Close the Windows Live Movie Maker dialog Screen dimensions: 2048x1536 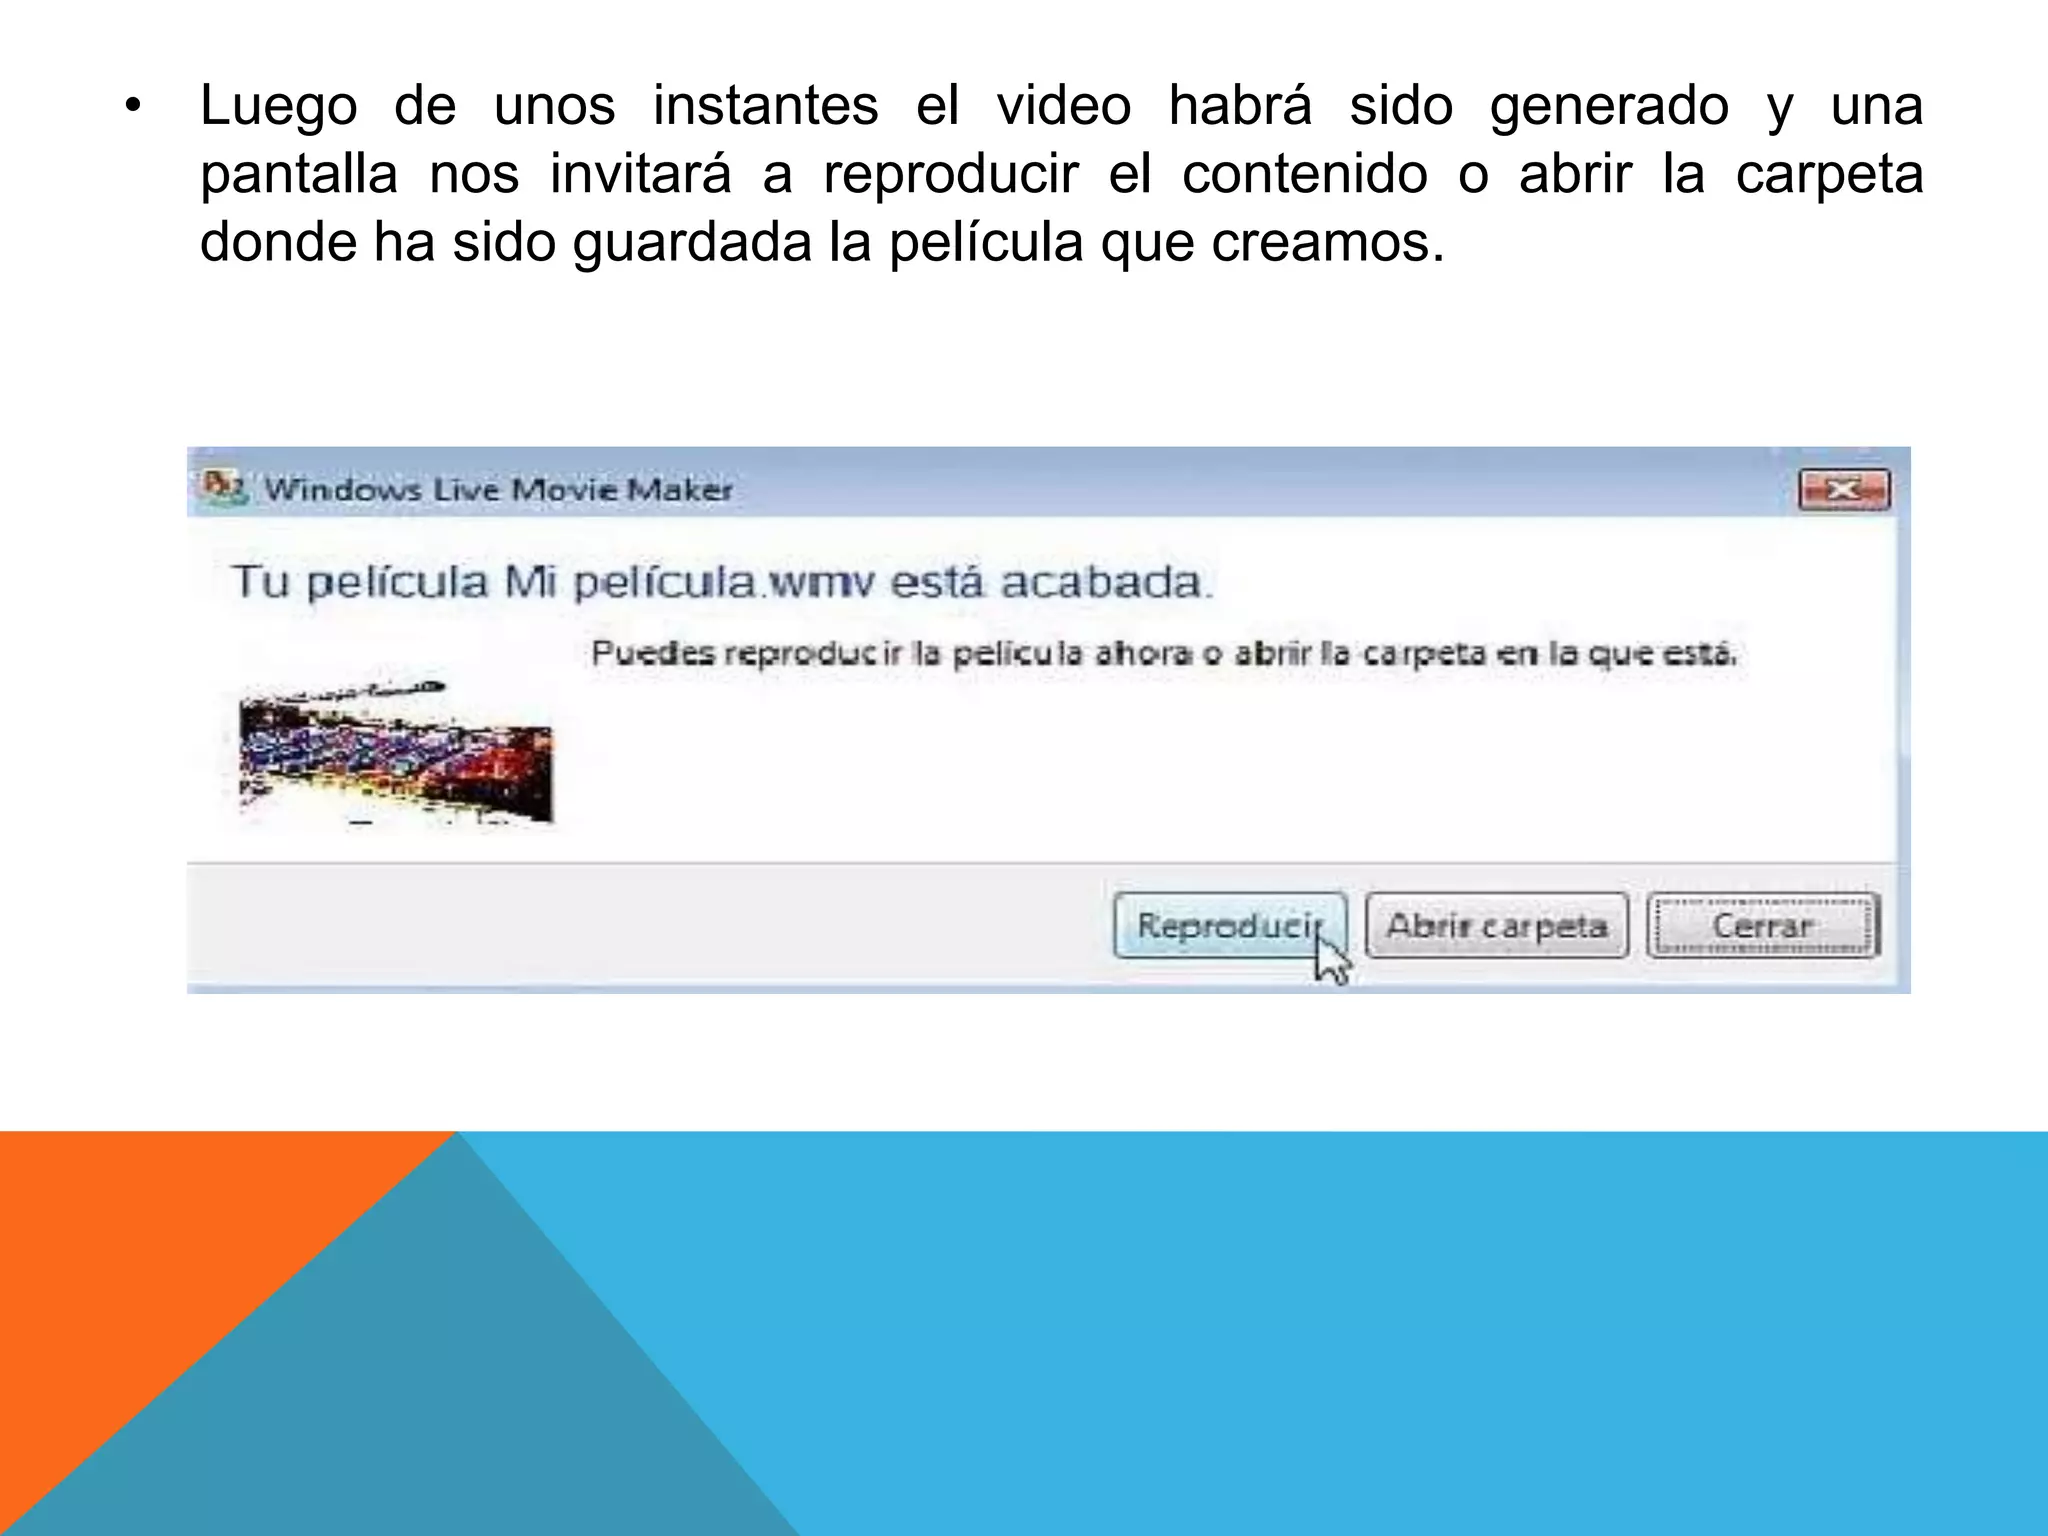pos(1844,490)
